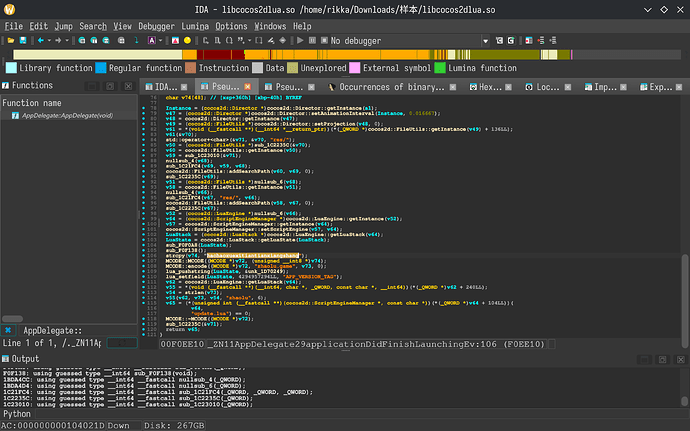The width and height of the screenshot is (690, 431).
Task: Click the last tracing icon on toolbar
Action: tap(553, 41)
